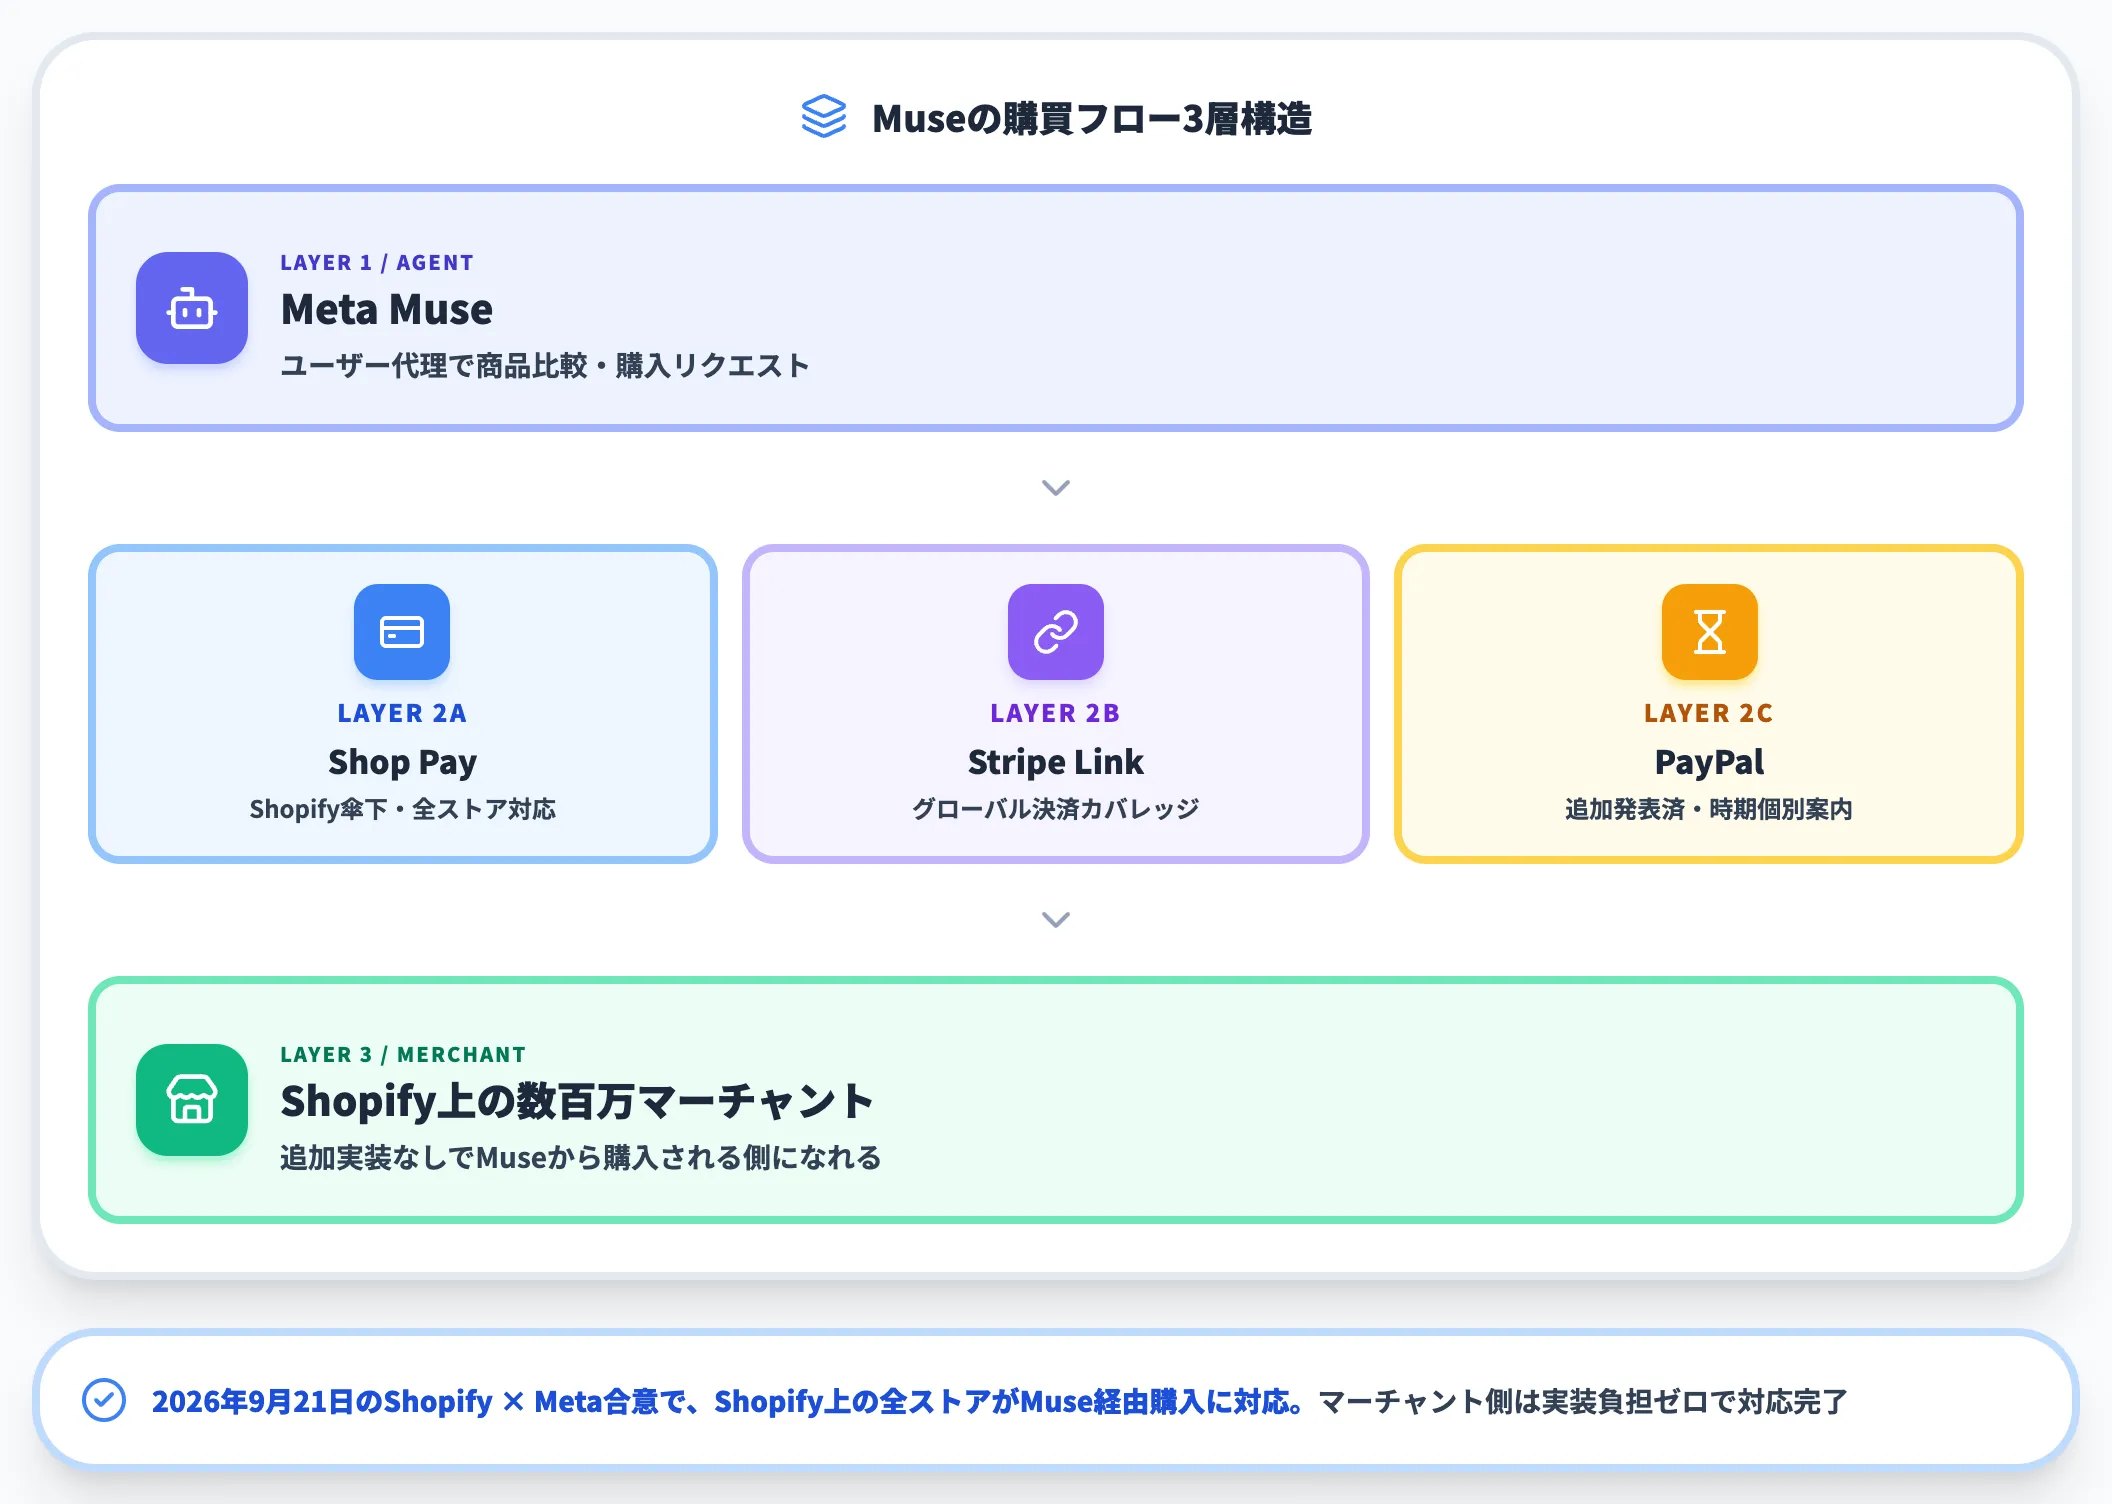Viewport: 2112px width, 1504px height.
Task: Click the robot icon in Meta Muse card
Action: pyautogui.click(x=192, y=308)
